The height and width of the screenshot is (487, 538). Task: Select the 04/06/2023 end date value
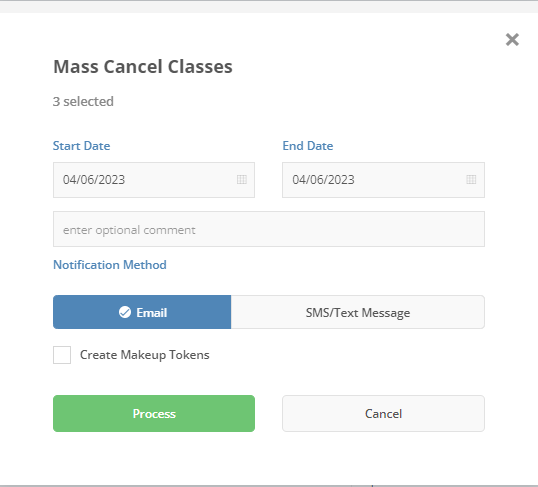323,180
